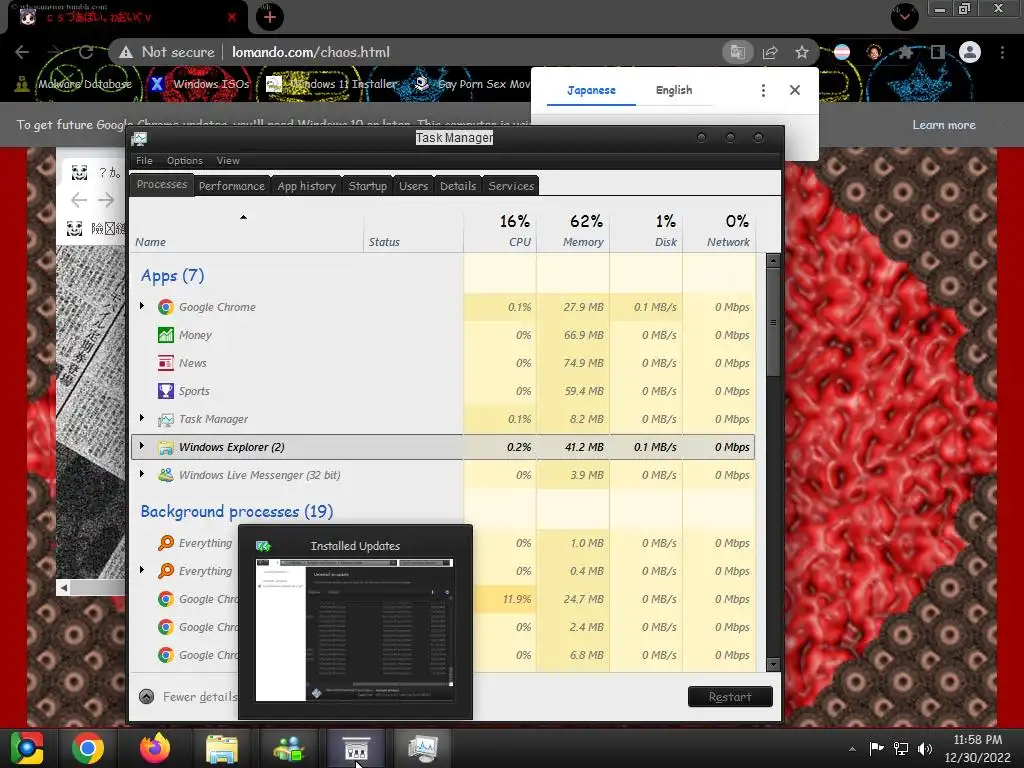
Task: Show hidden tray icons arrow
Action: click(x=852, y=749)
